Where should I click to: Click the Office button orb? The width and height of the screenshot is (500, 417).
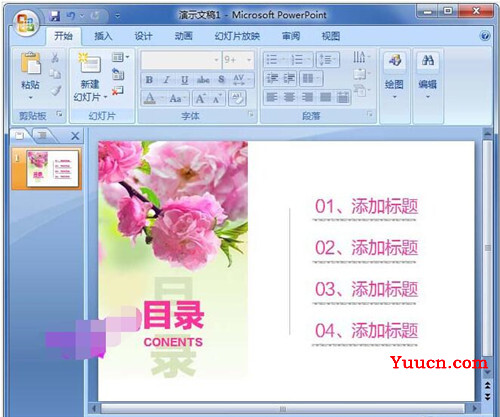(26, 22)
